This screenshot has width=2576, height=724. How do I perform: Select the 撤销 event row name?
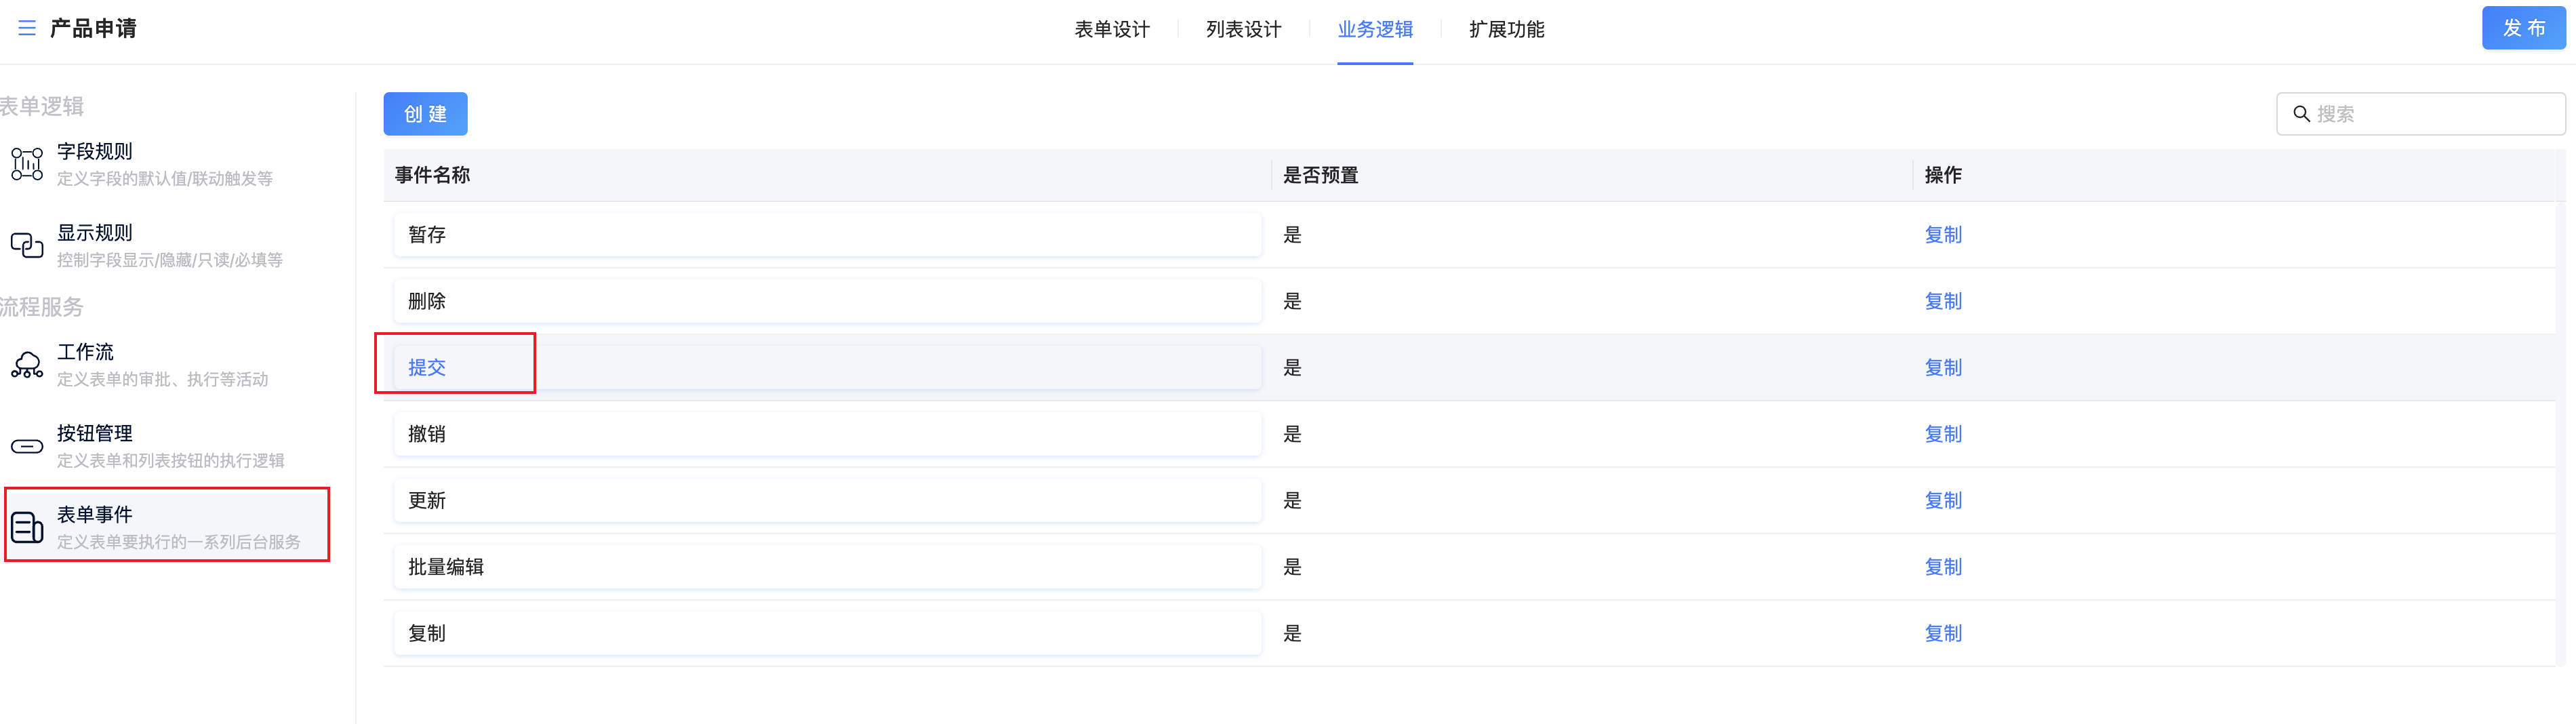tap(427, 434)
